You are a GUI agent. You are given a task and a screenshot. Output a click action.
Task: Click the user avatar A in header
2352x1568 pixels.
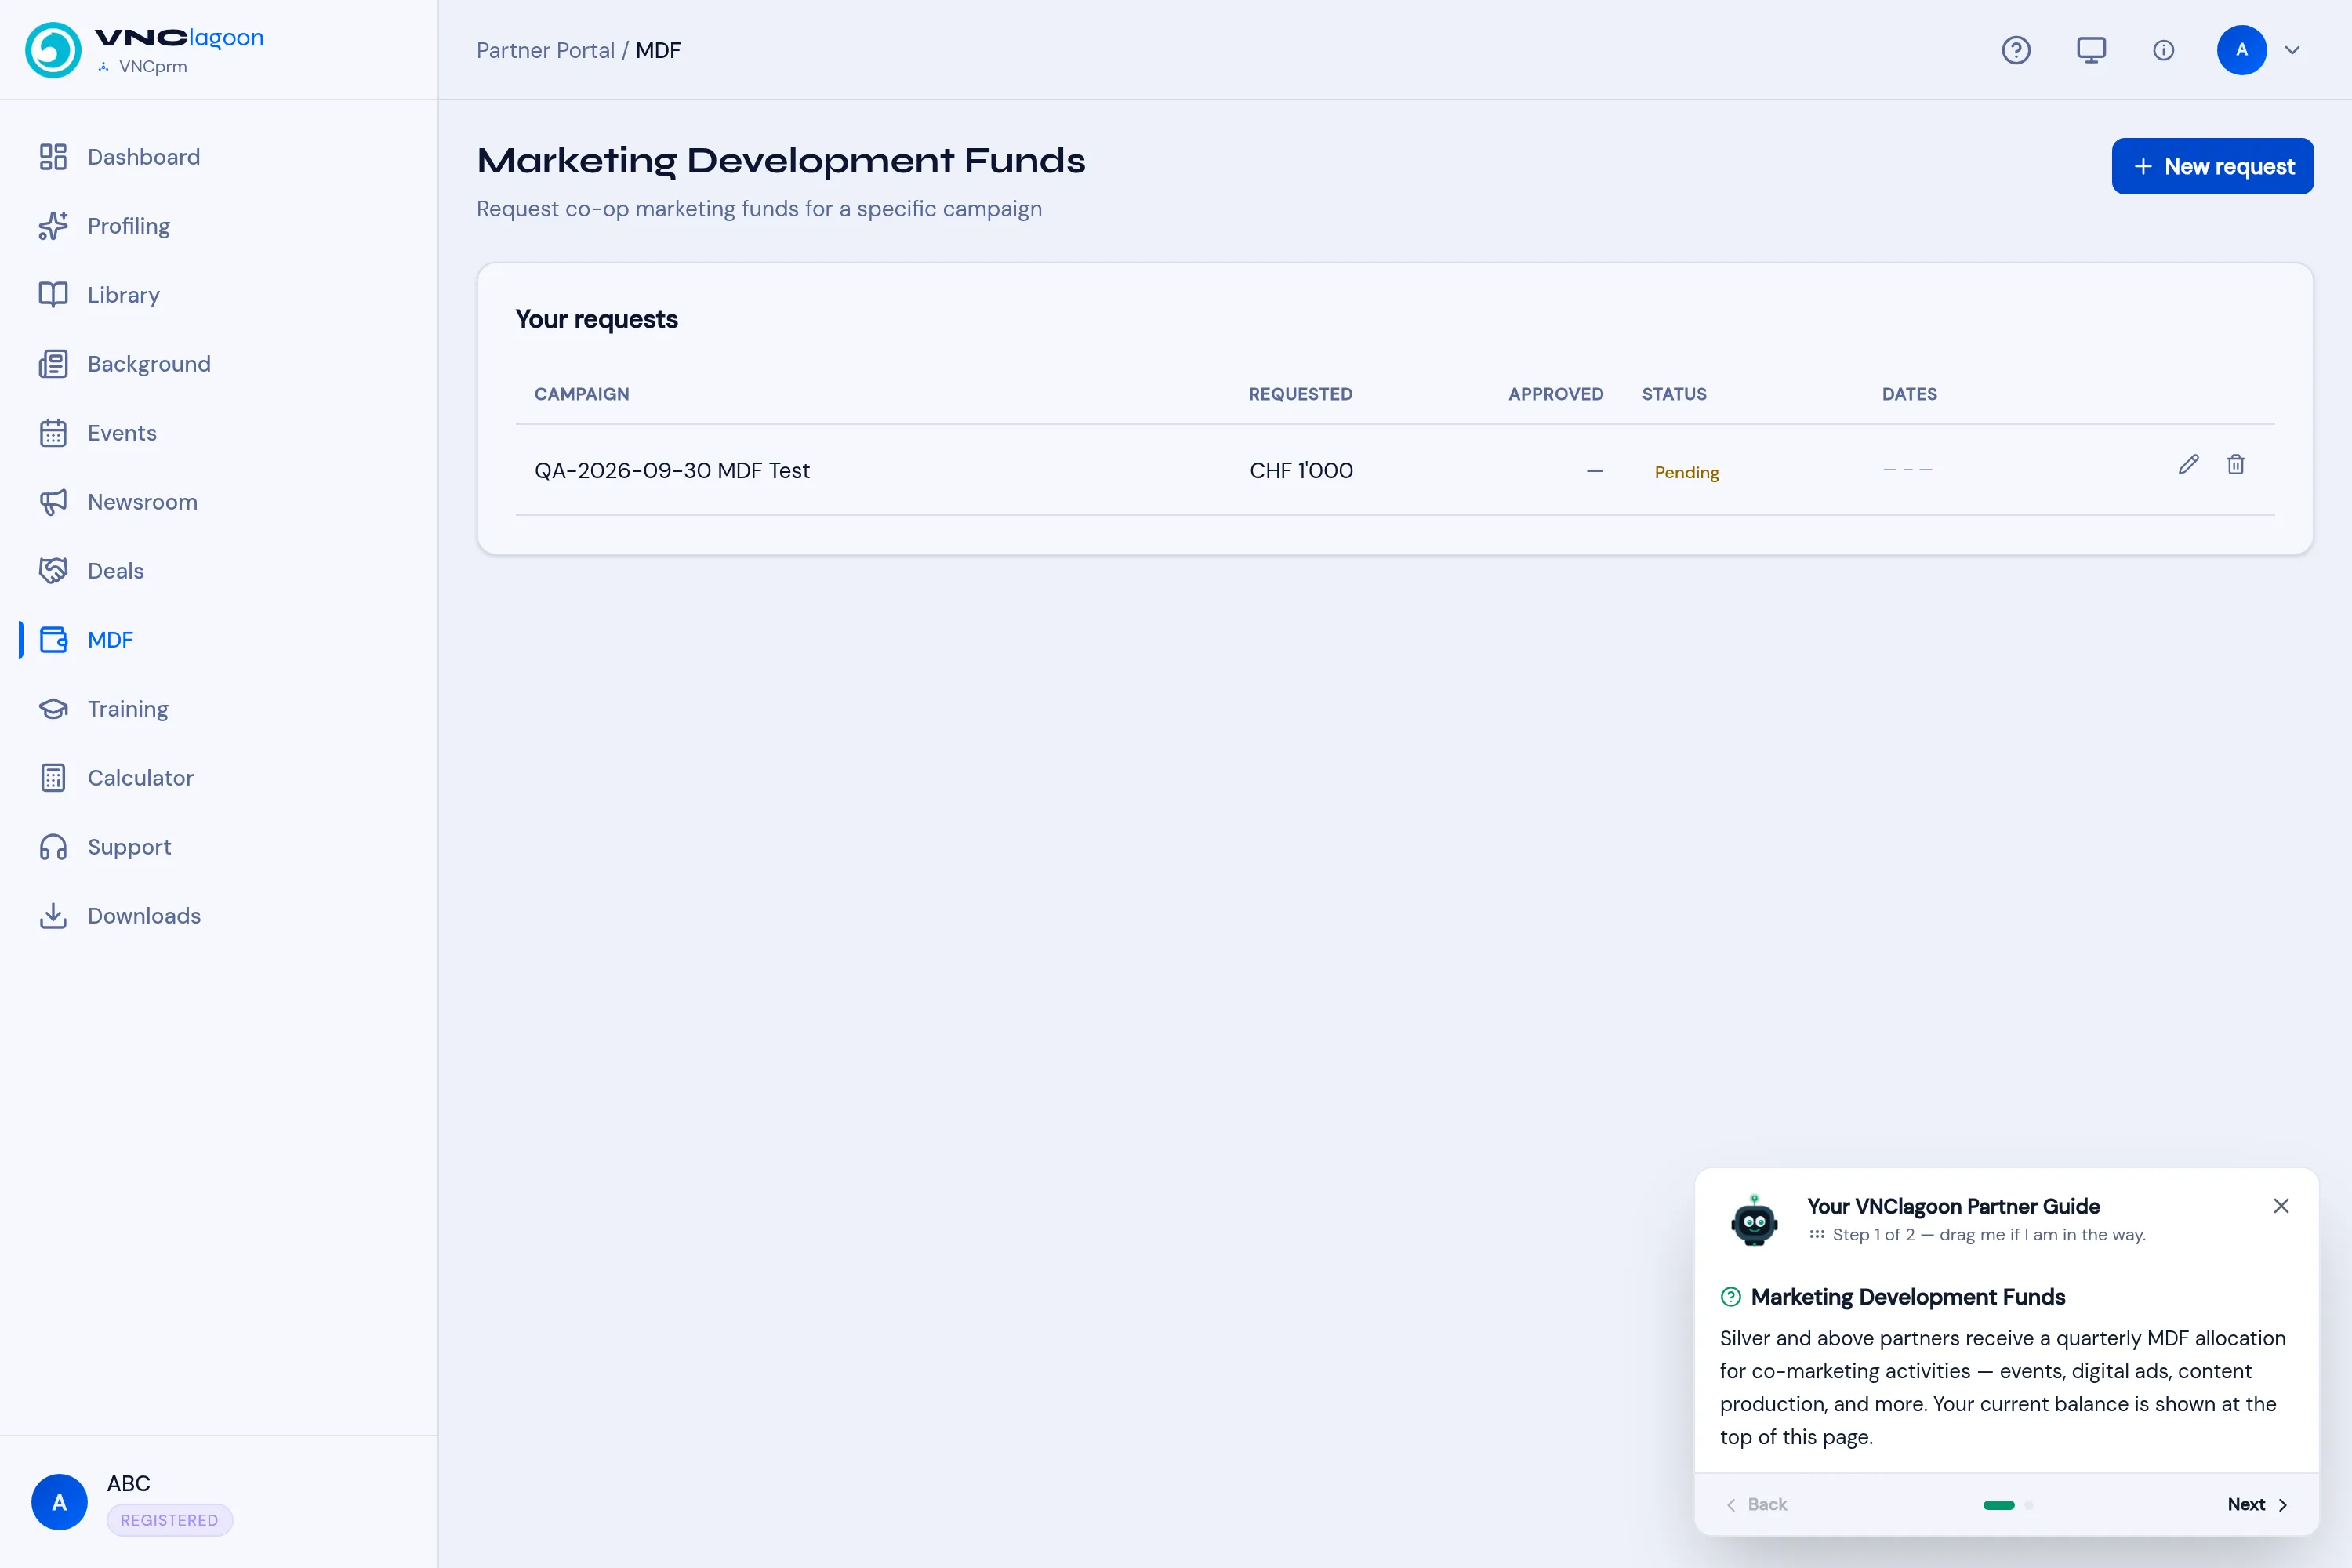coord(2241,50)
